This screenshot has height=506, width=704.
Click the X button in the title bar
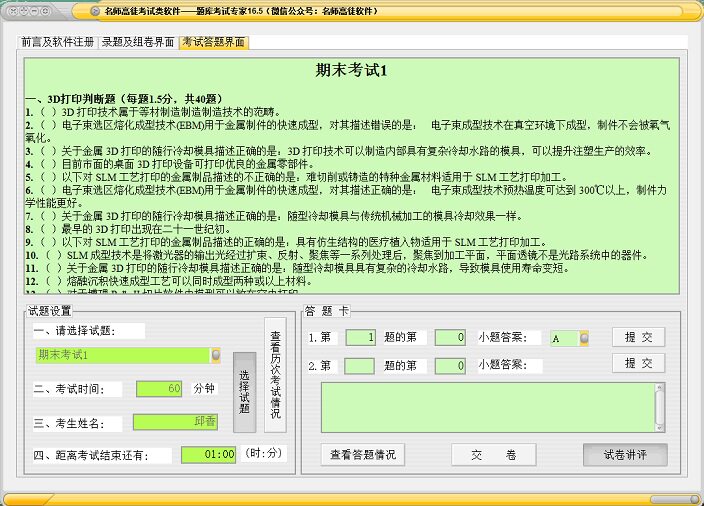(x=13, y=11)
